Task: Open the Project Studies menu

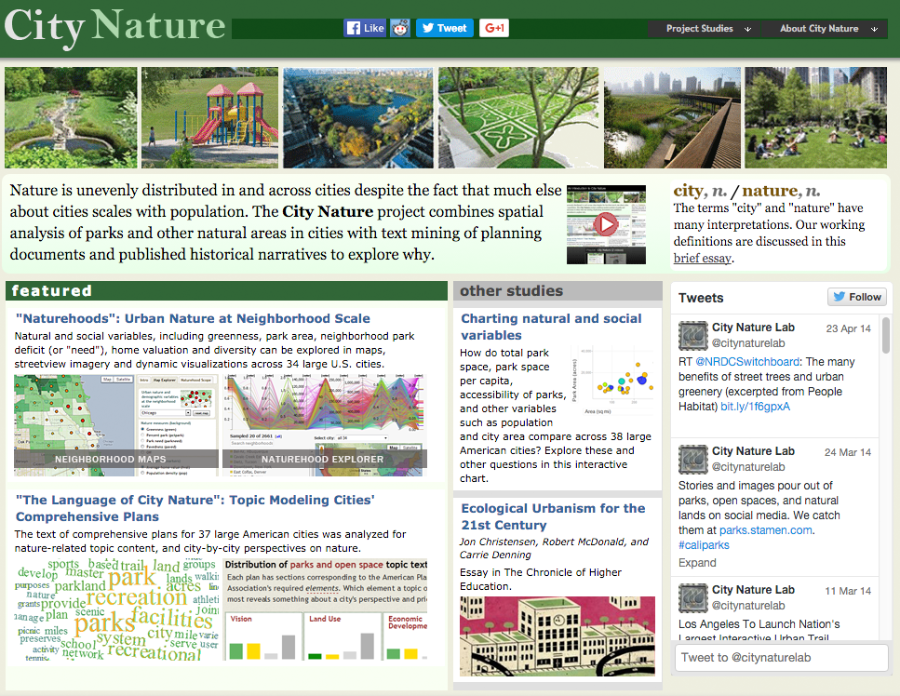Action: pos(700,29)
